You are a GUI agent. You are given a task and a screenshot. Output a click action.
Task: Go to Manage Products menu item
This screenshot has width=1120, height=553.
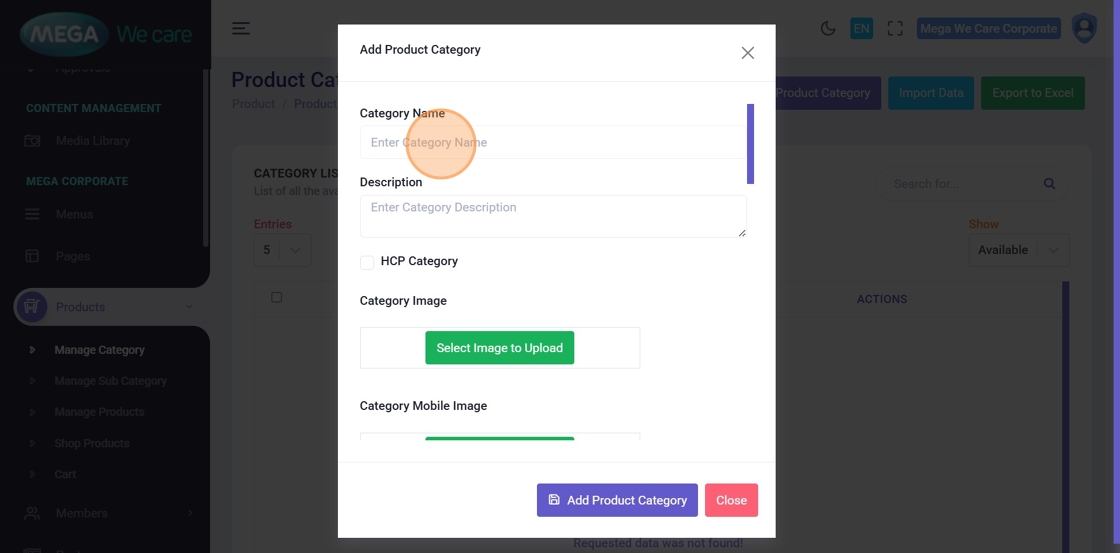click(99, 412)
